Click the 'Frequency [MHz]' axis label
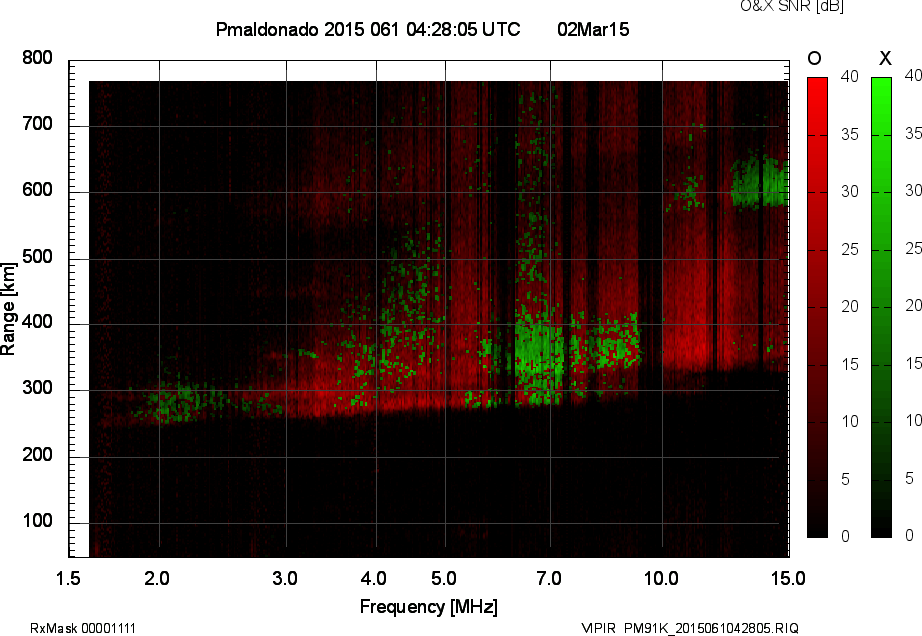 429,607
